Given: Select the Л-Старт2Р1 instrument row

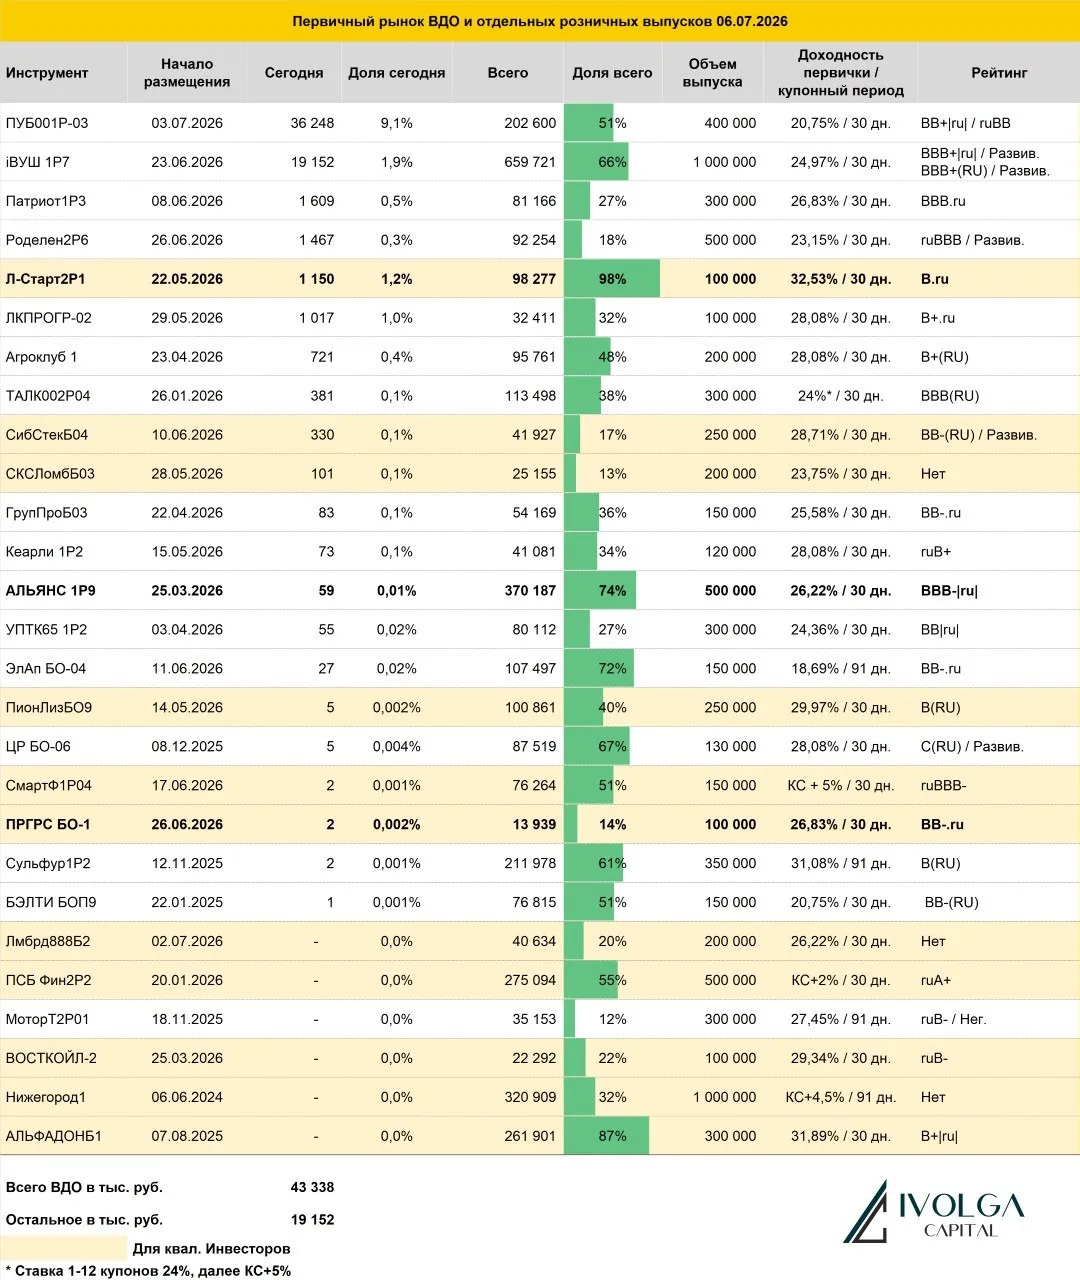Looking at the screenshot, I should coord(540,279).
